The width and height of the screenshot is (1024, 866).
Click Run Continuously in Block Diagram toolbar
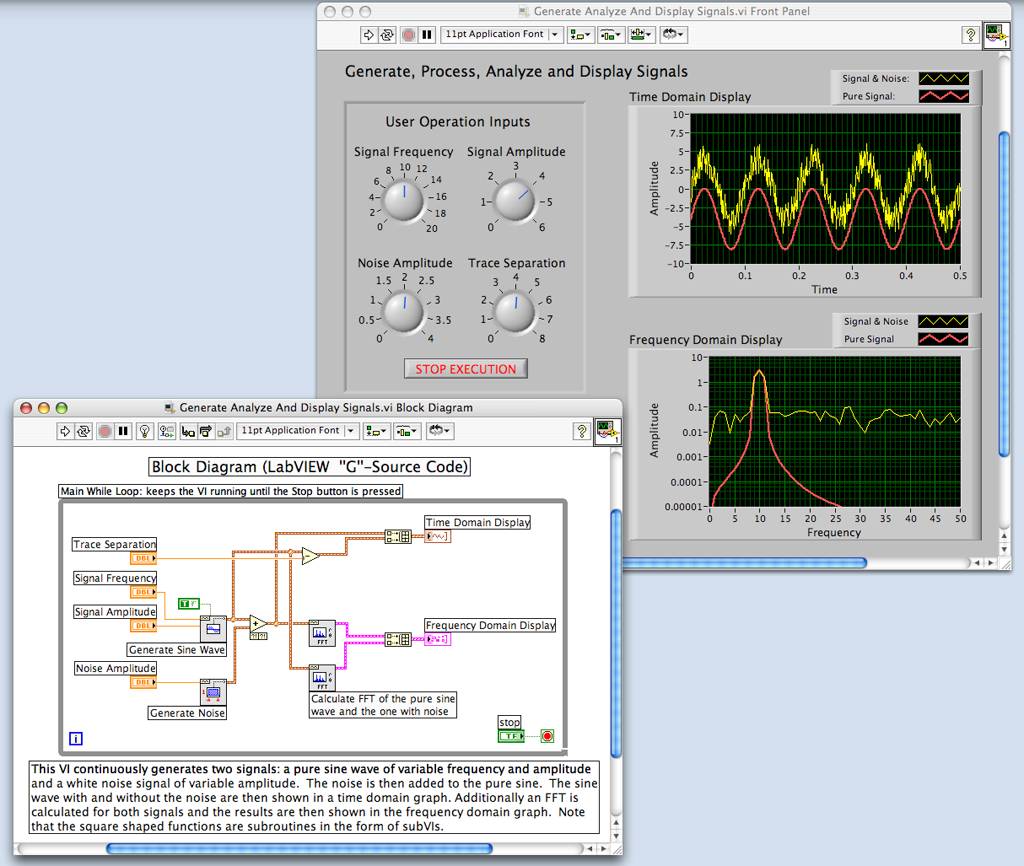point(85,431)
